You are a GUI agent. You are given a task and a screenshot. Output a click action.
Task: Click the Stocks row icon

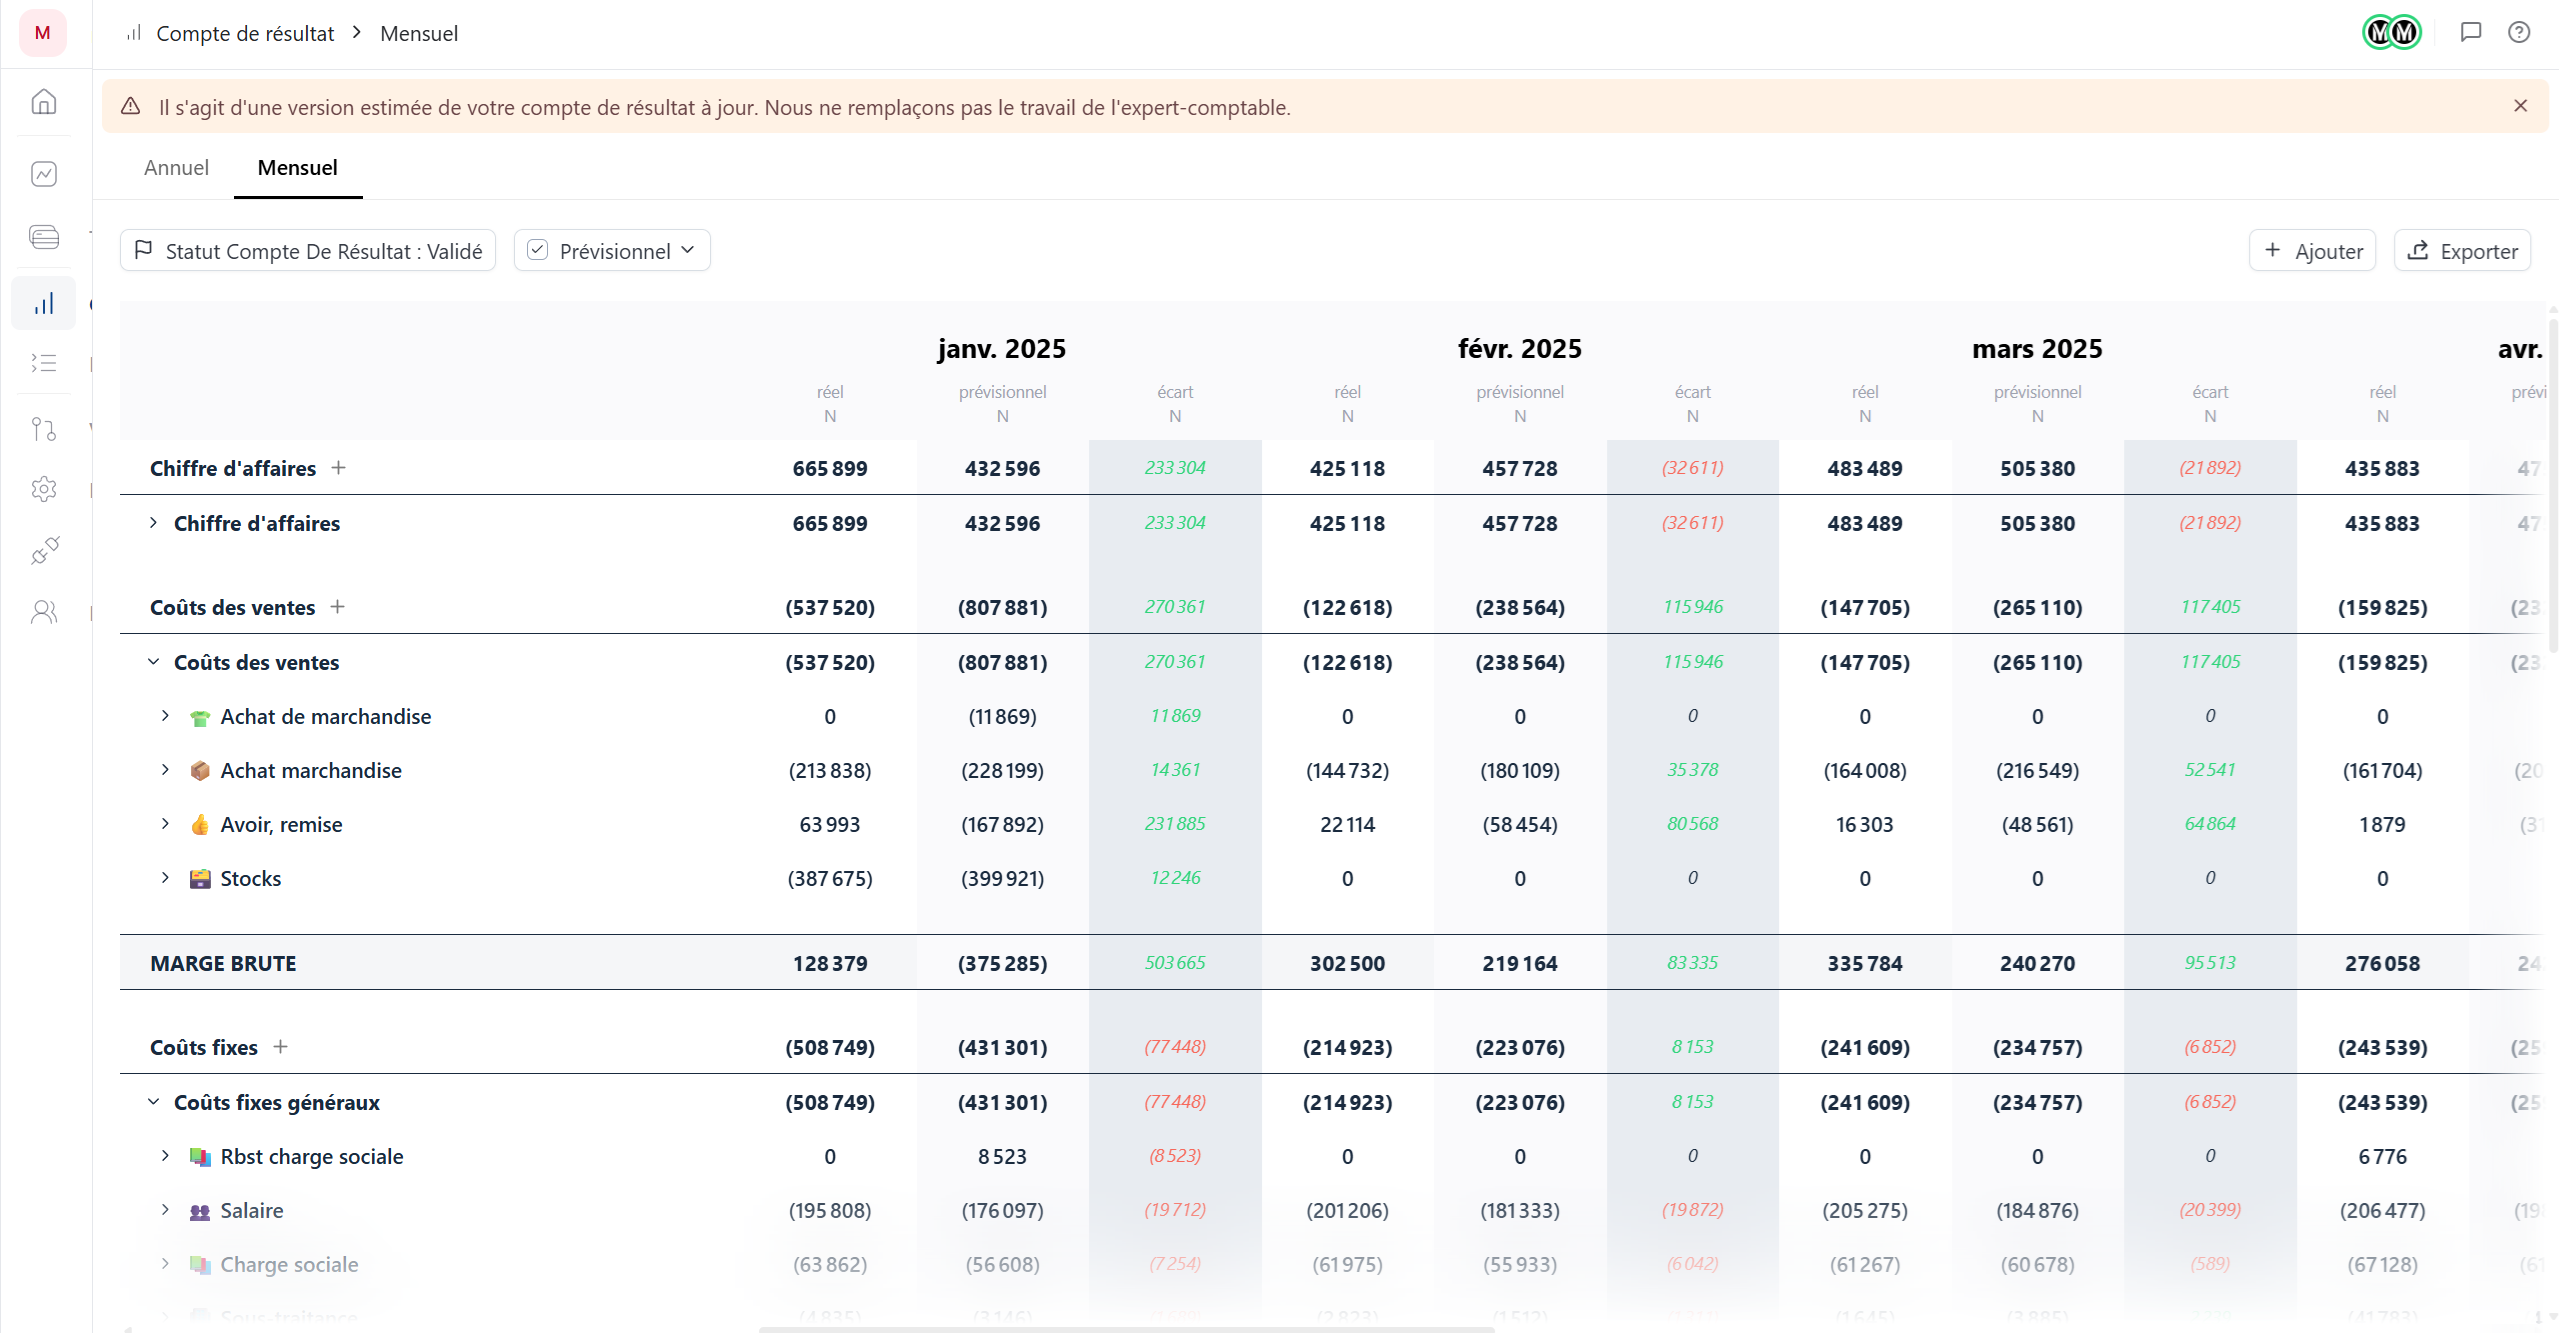200,879
